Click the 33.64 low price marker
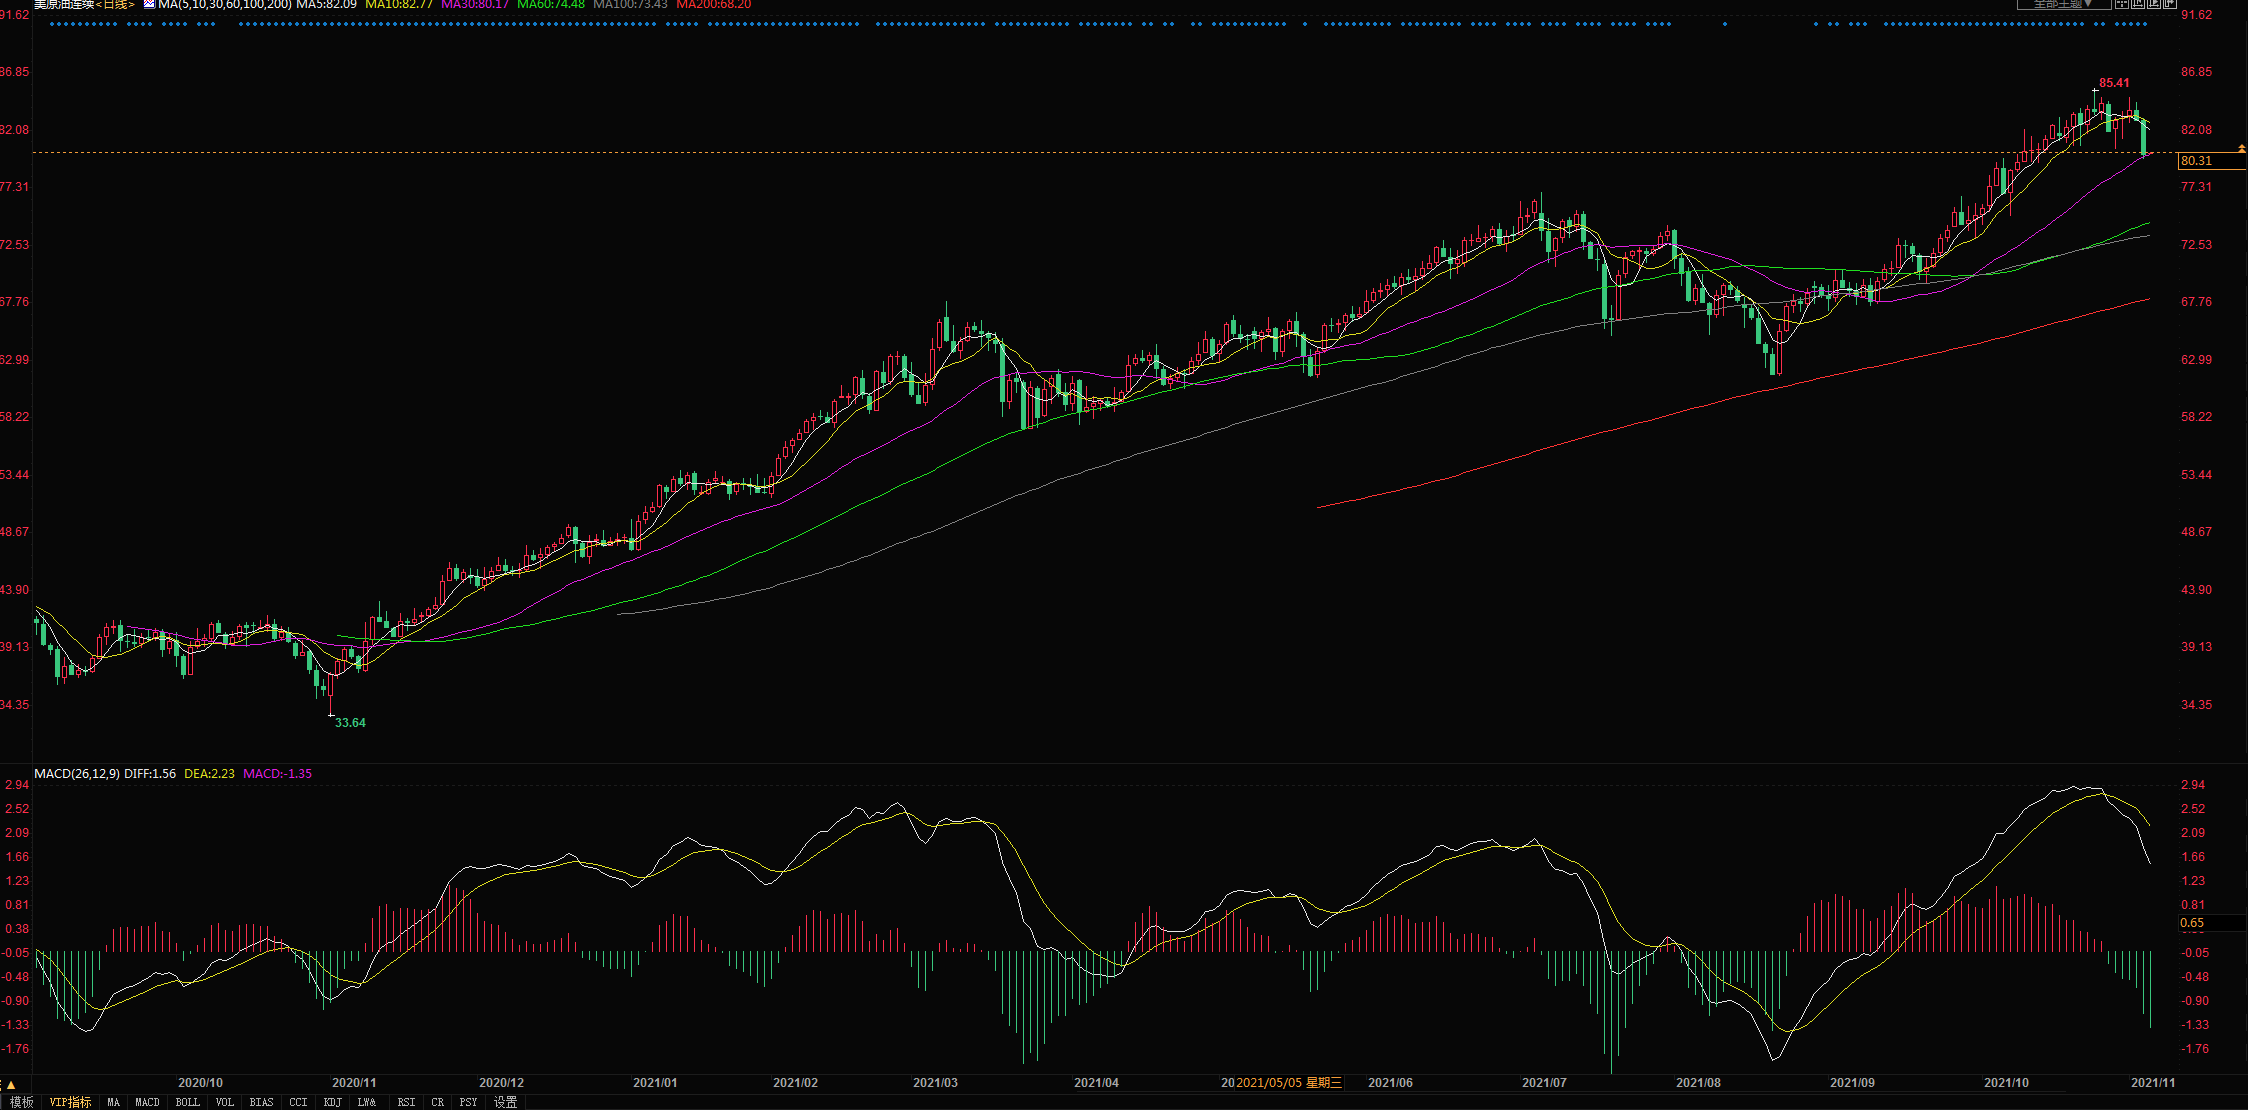This screenshot has width=2248, height=1110. (x=349, y=723)
